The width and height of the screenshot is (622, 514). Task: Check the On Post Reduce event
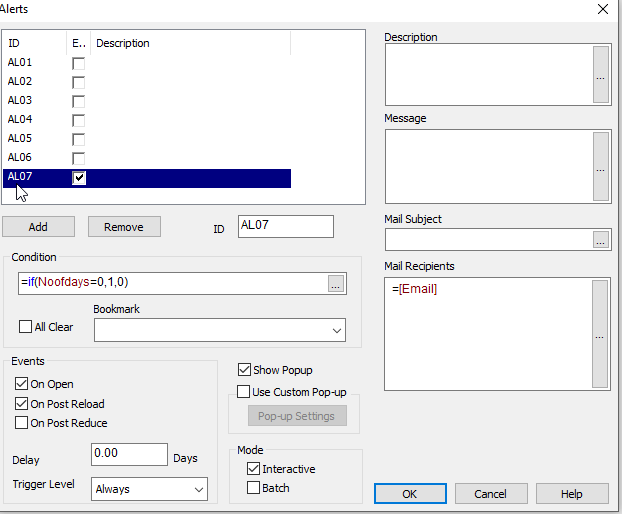coord(21,422)
